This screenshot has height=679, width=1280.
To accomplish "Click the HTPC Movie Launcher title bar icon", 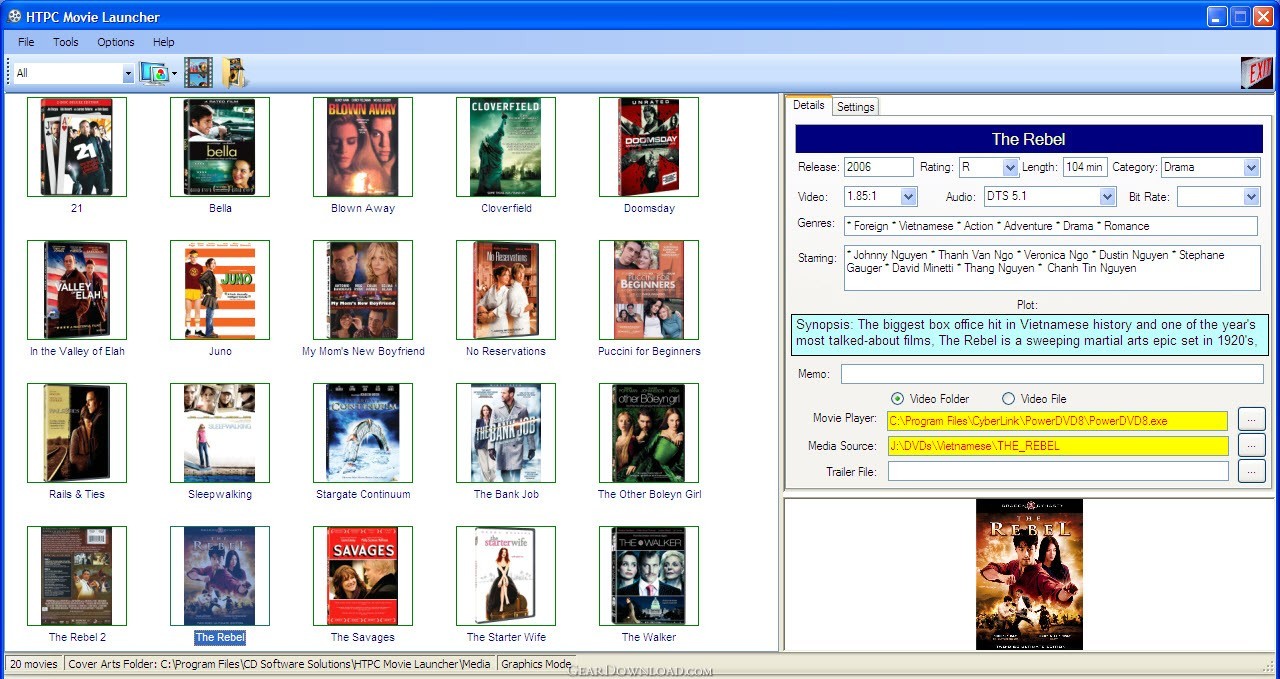I will (x=14, y=16).
